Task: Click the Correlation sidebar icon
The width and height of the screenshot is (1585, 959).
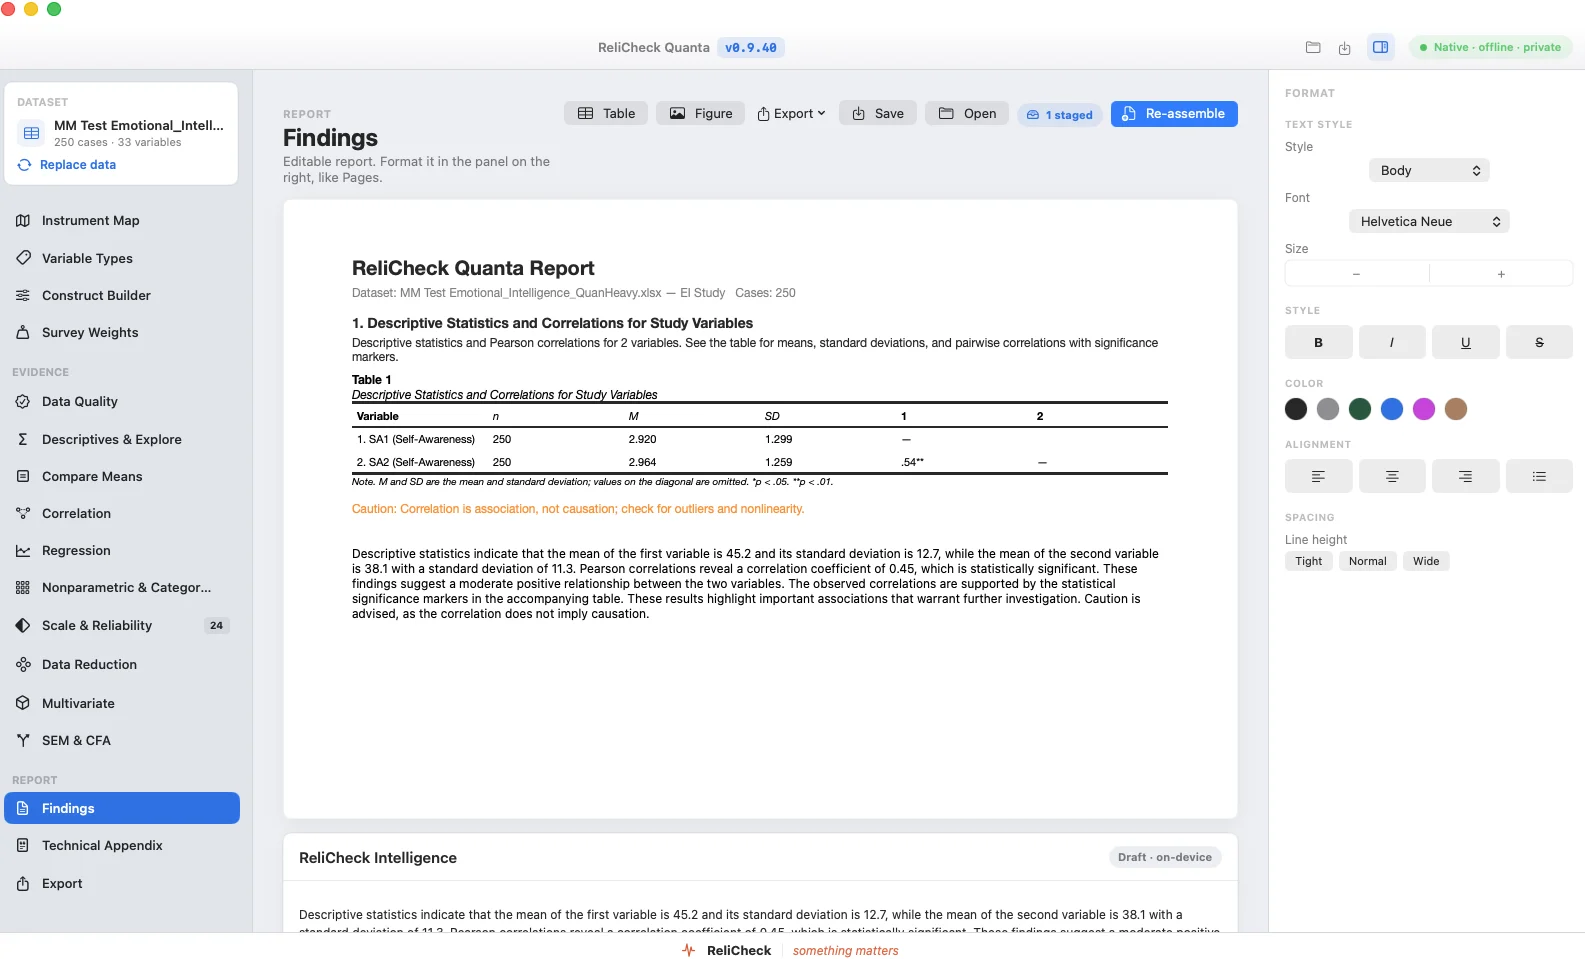Action: pos(23,513)
